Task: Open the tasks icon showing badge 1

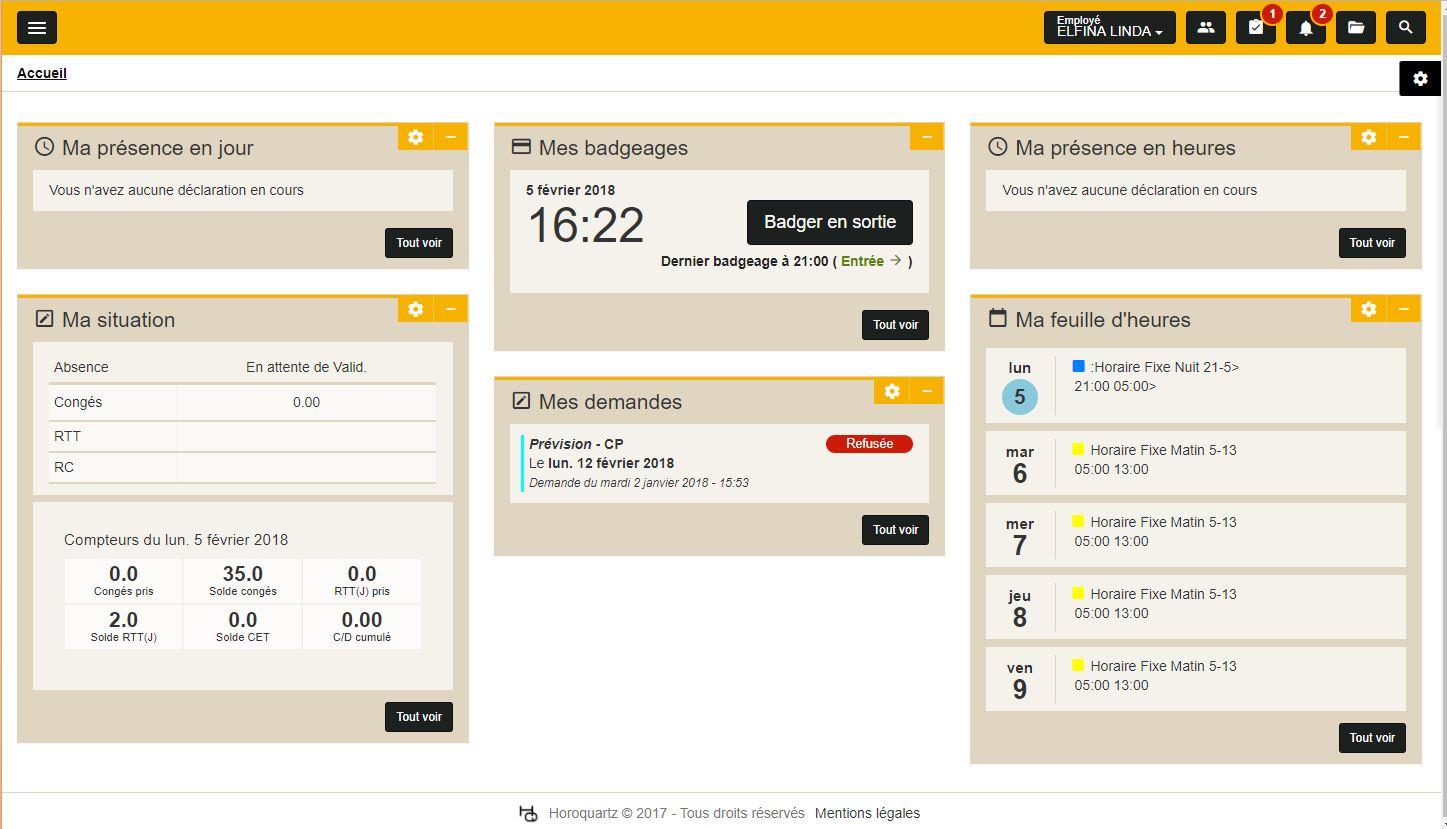Action: (1255, 27)
